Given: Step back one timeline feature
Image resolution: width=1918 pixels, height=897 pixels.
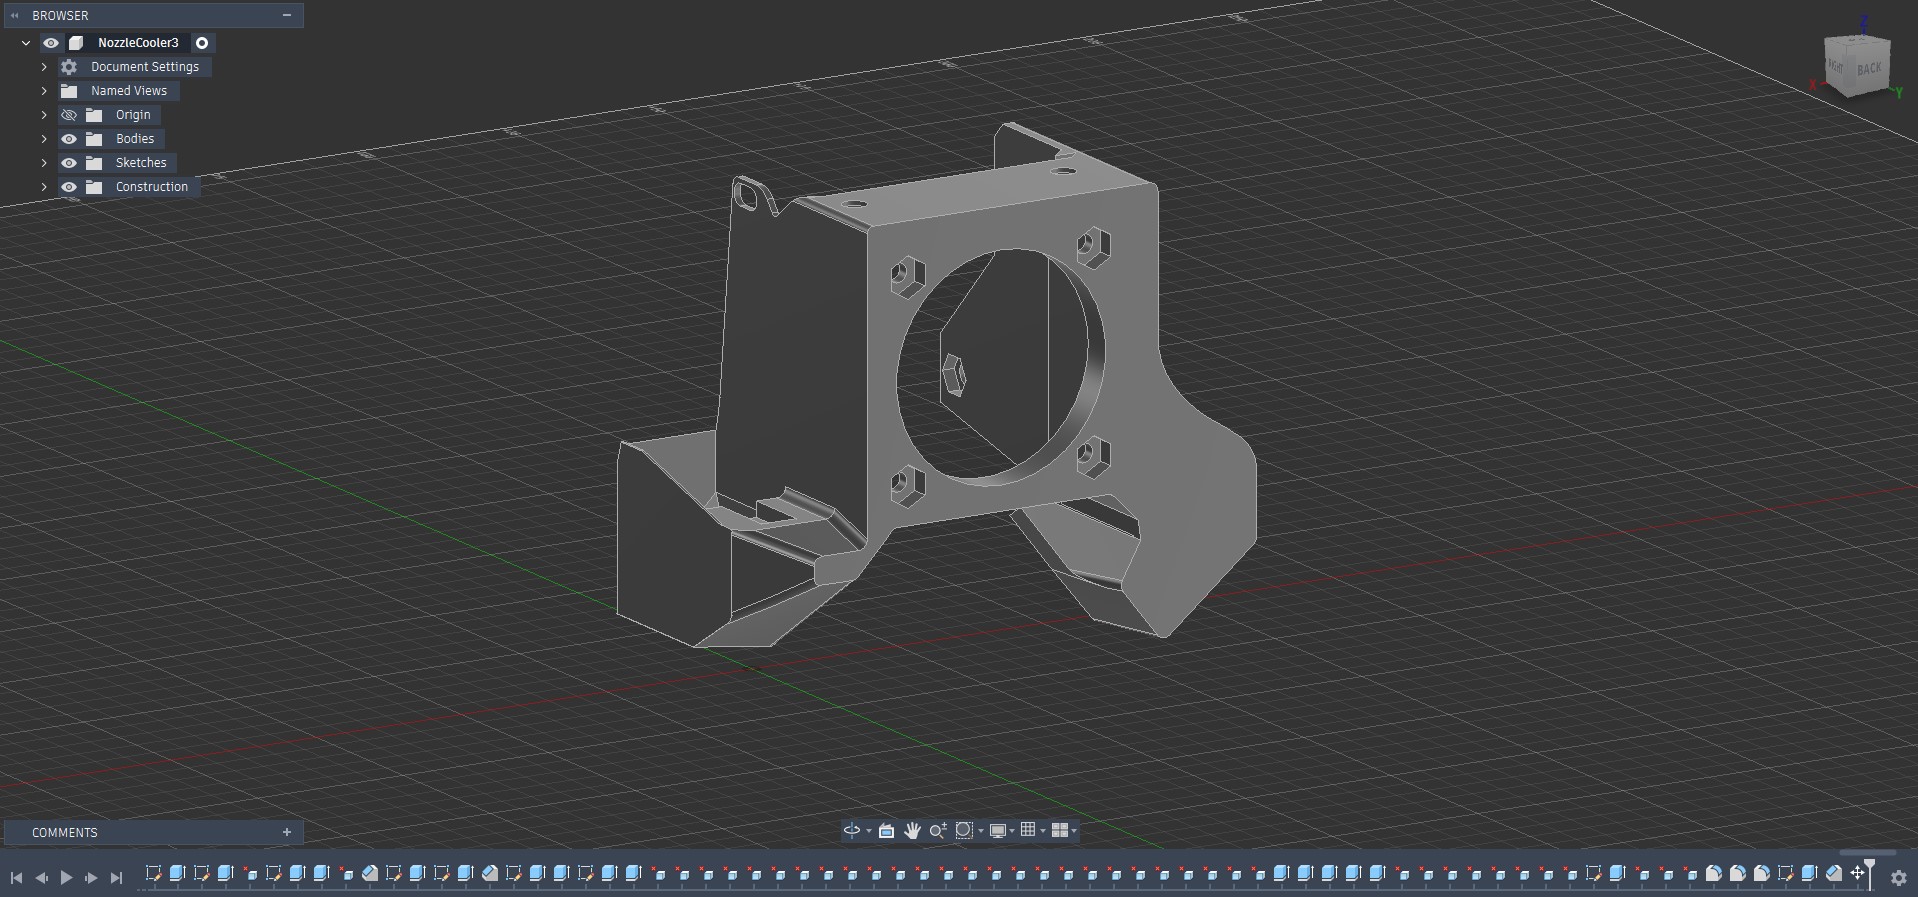Looking at the screenshot, I should pos(41,877).
